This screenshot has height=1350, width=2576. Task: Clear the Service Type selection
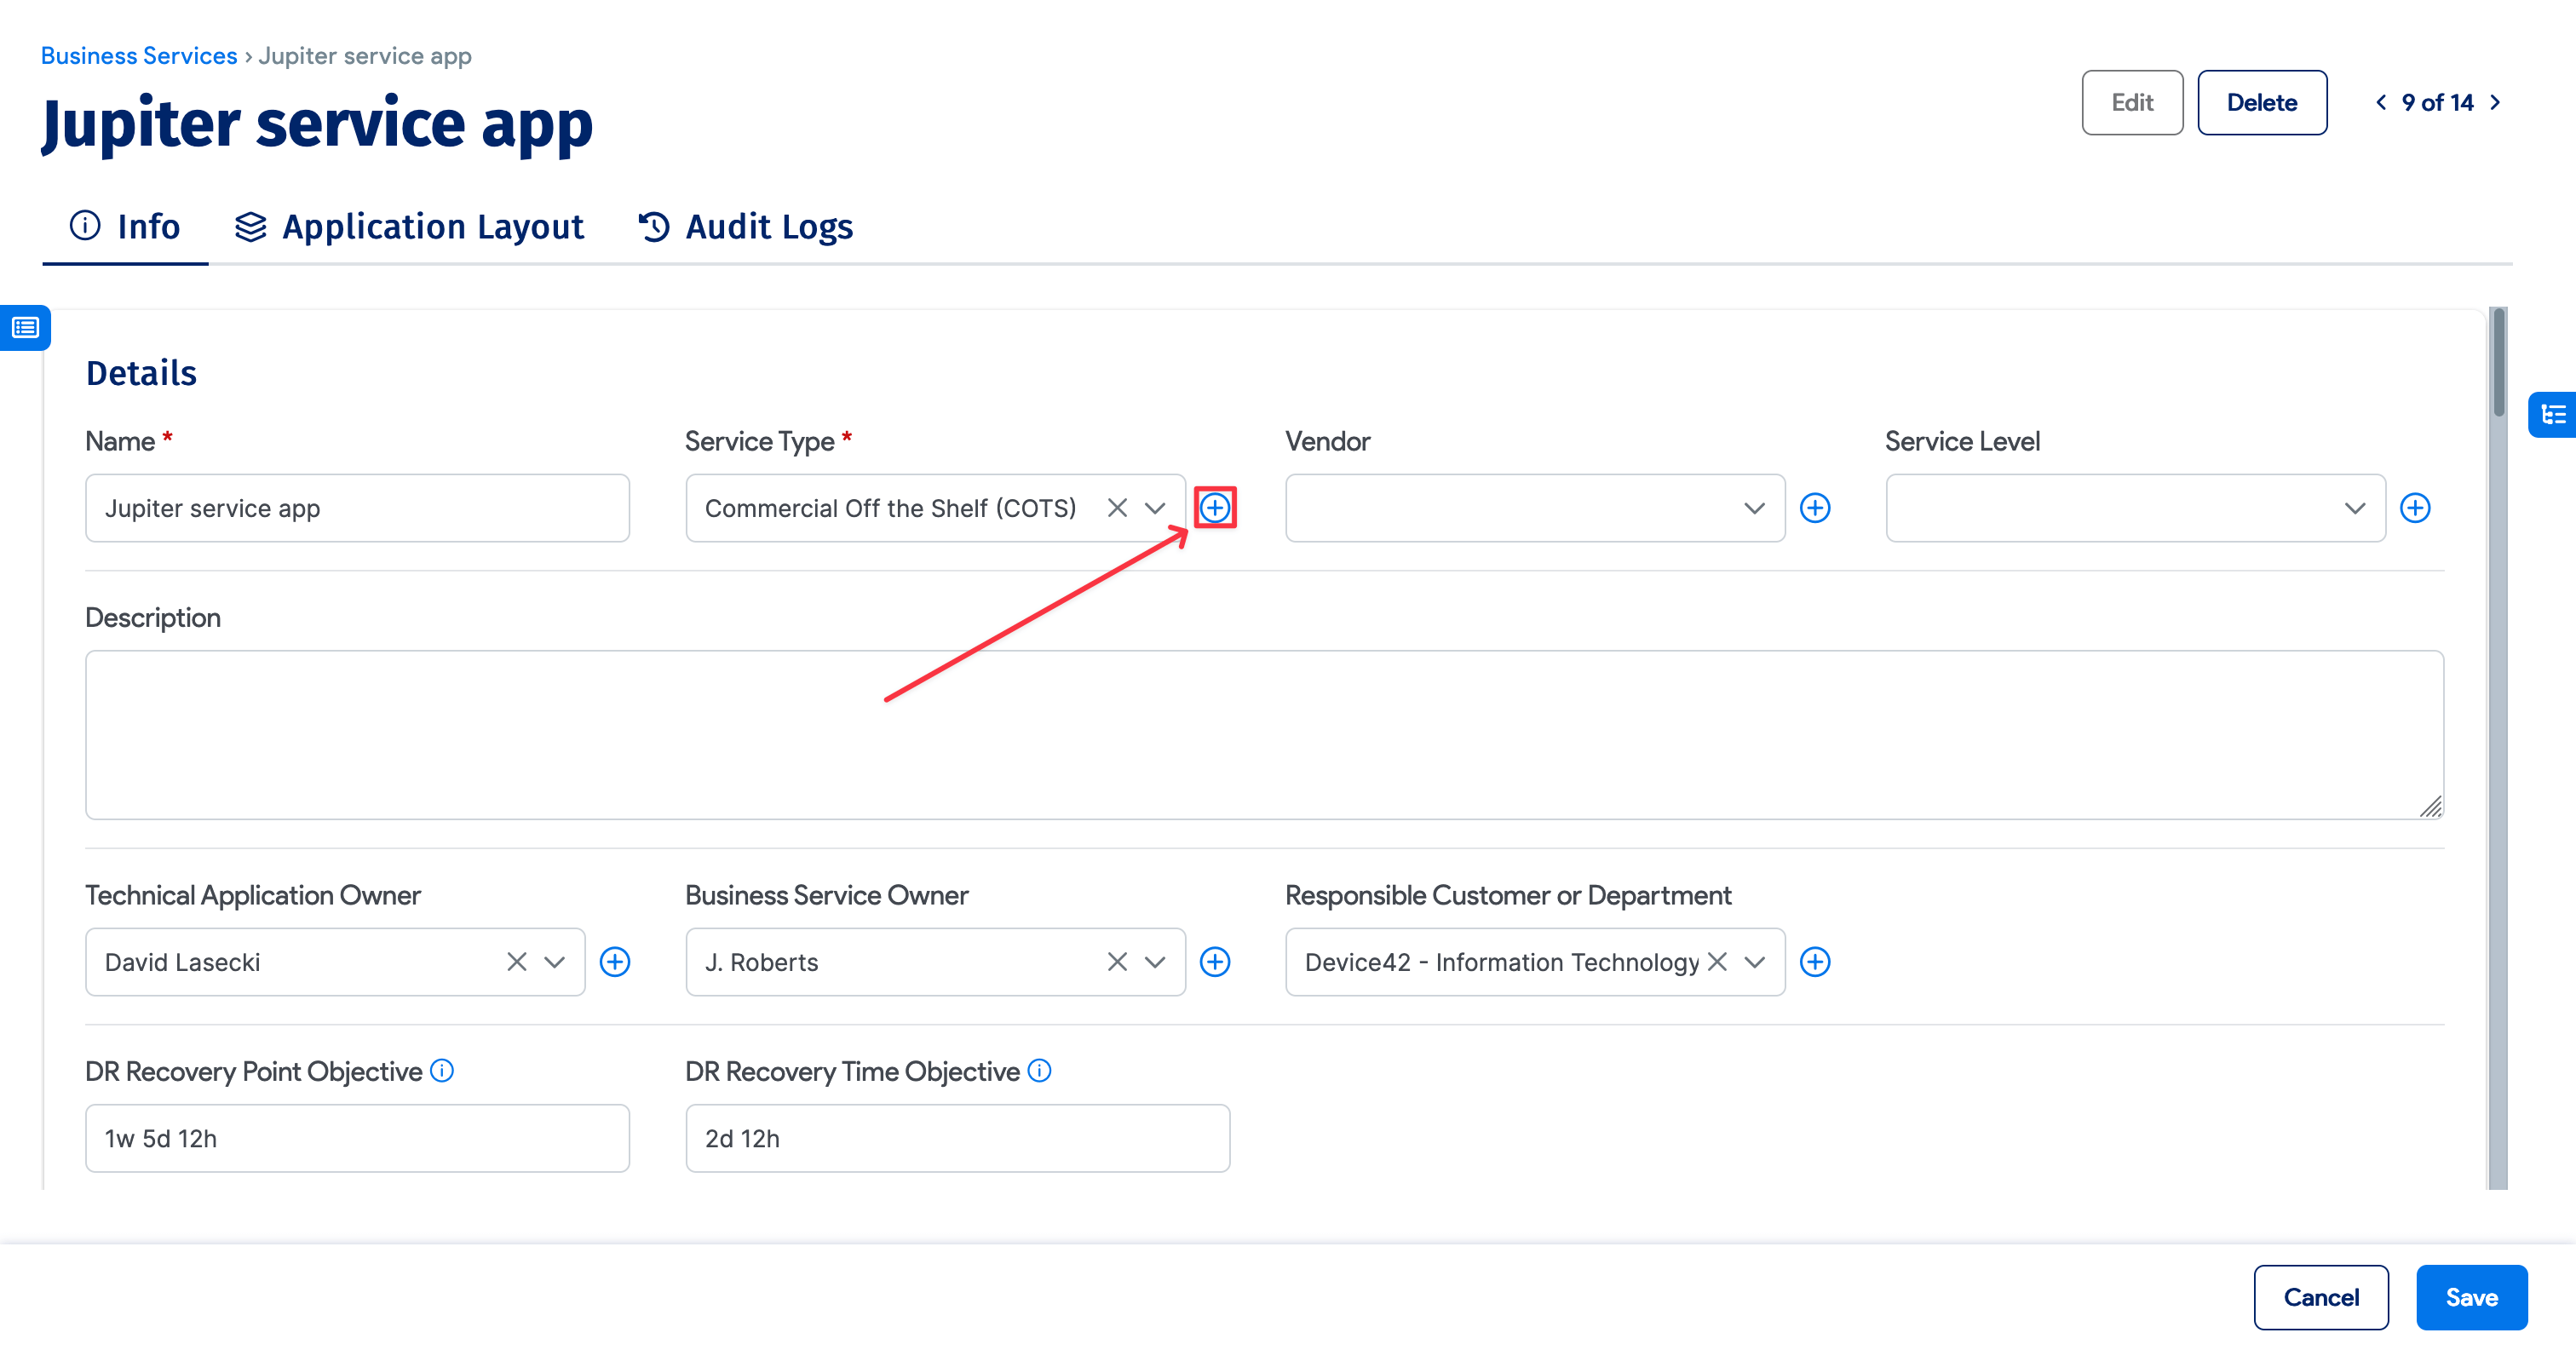(1117, 508)
